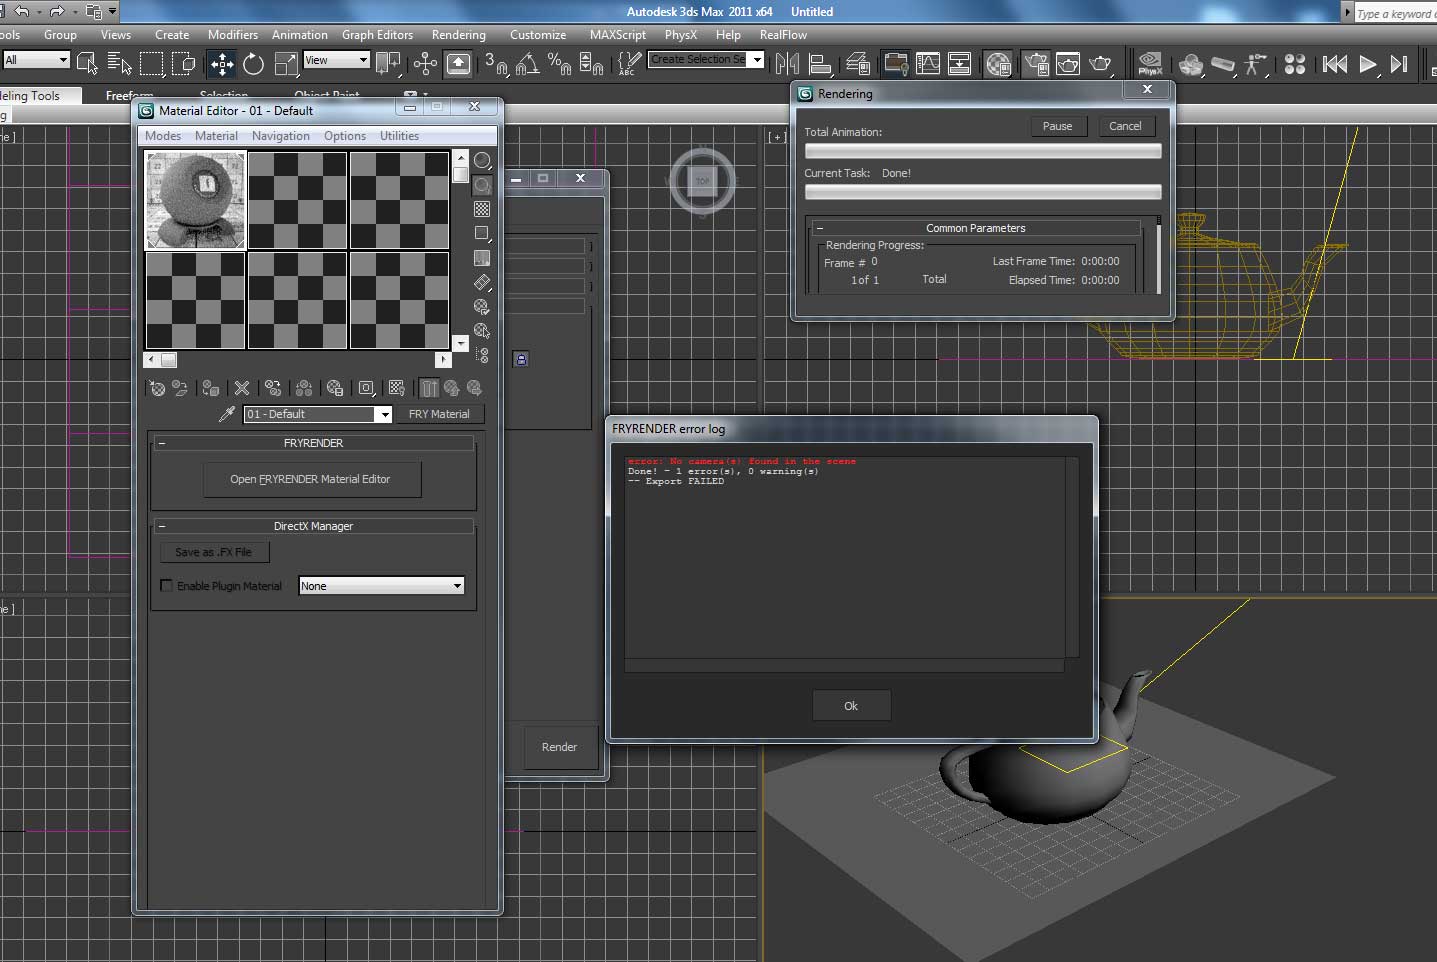The width and height of the screenshot is (1437, 962).
Task: Click Cancel in the Rendering dialog
Action: [x=1125, y=126]
